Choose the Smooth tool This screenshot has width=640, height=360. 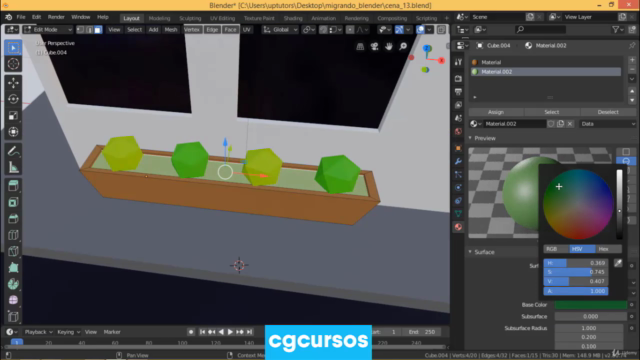(13, 300)
